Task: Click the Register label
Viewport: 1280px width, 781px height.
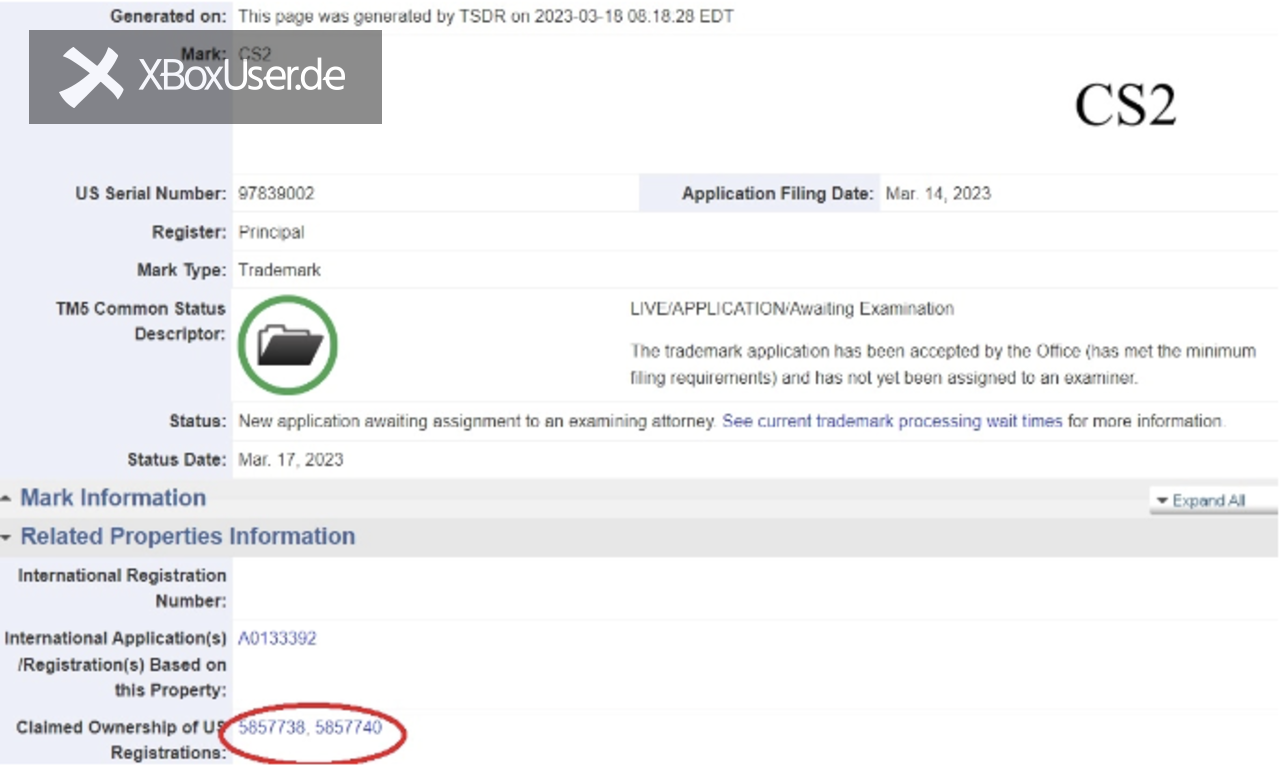Action: (189, 232)
